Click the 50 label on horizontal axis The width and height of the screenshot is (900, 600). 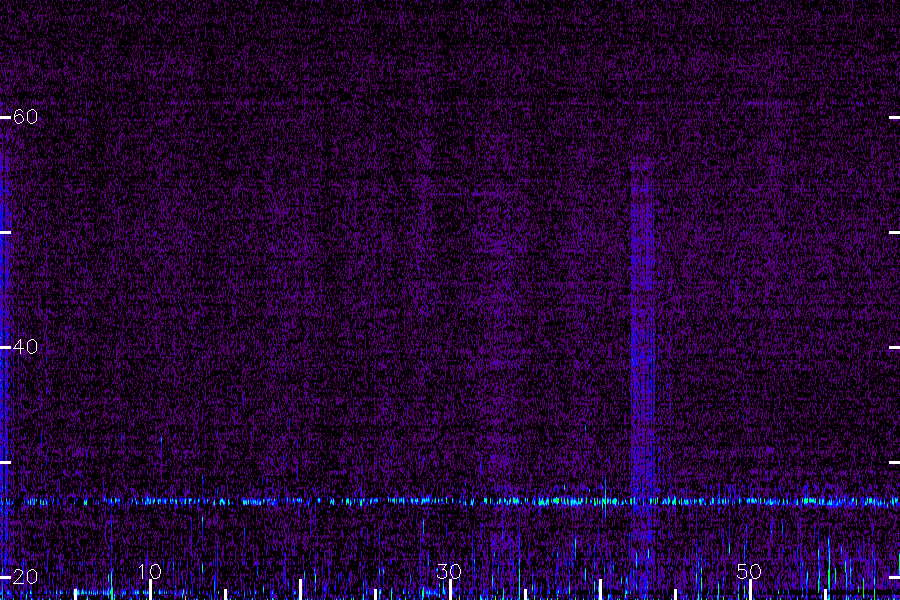(749, 571)
